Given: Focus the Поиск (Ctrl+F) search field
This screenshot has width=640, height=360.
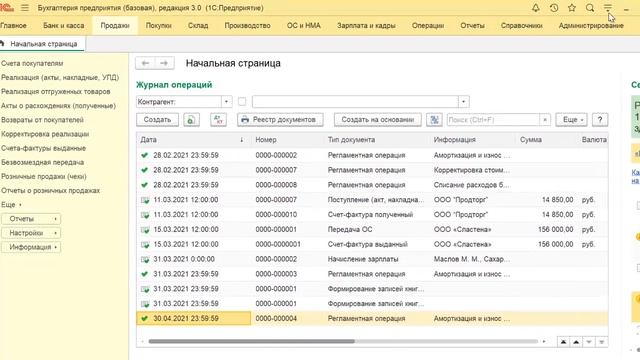Looking at the screenshot, I should pos(493,120).
